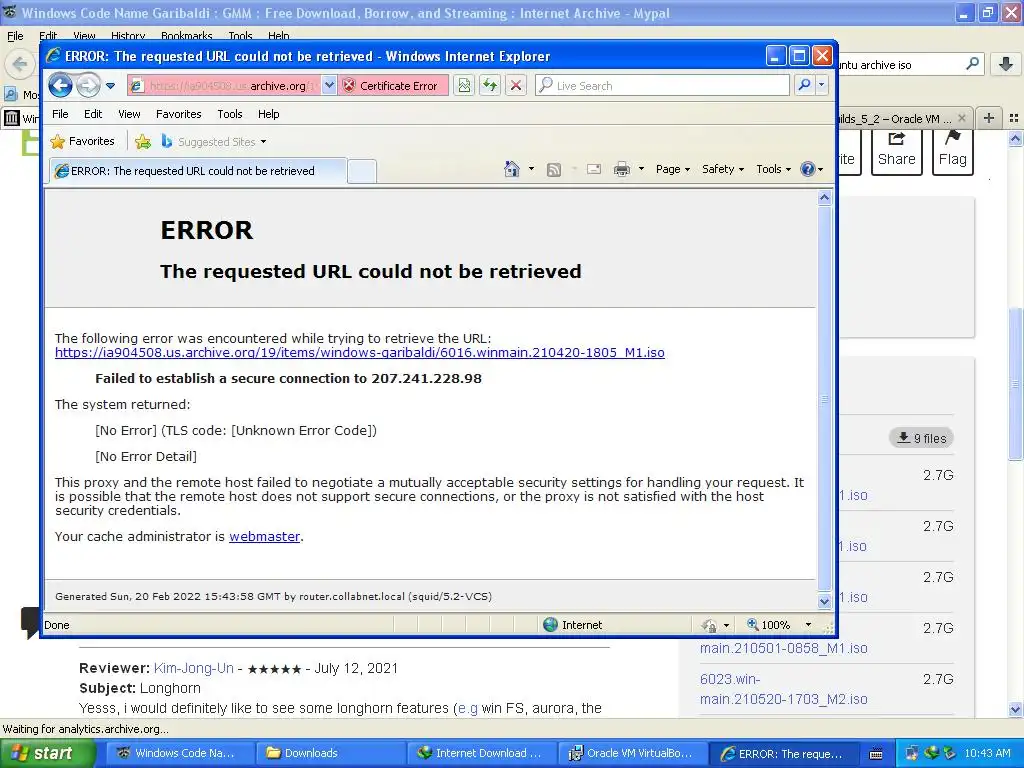Click Windows Start button
Viewport: 1024px width, 768px height.
48,753
